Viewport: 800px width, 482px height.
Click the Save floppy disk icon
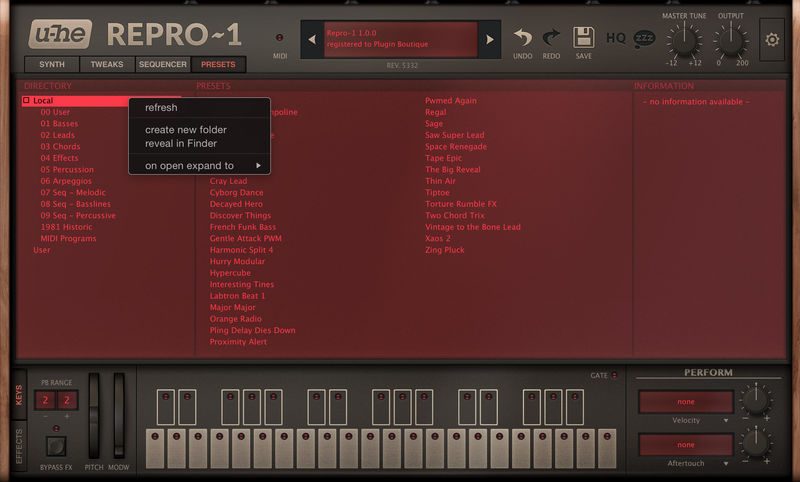(583, 38)
